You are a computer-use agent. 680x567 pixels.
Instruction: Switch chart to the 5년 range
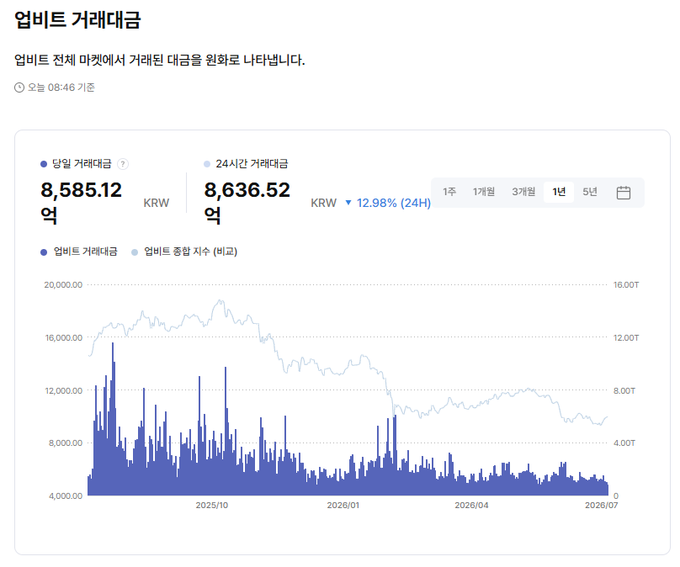tap(590, 192)
